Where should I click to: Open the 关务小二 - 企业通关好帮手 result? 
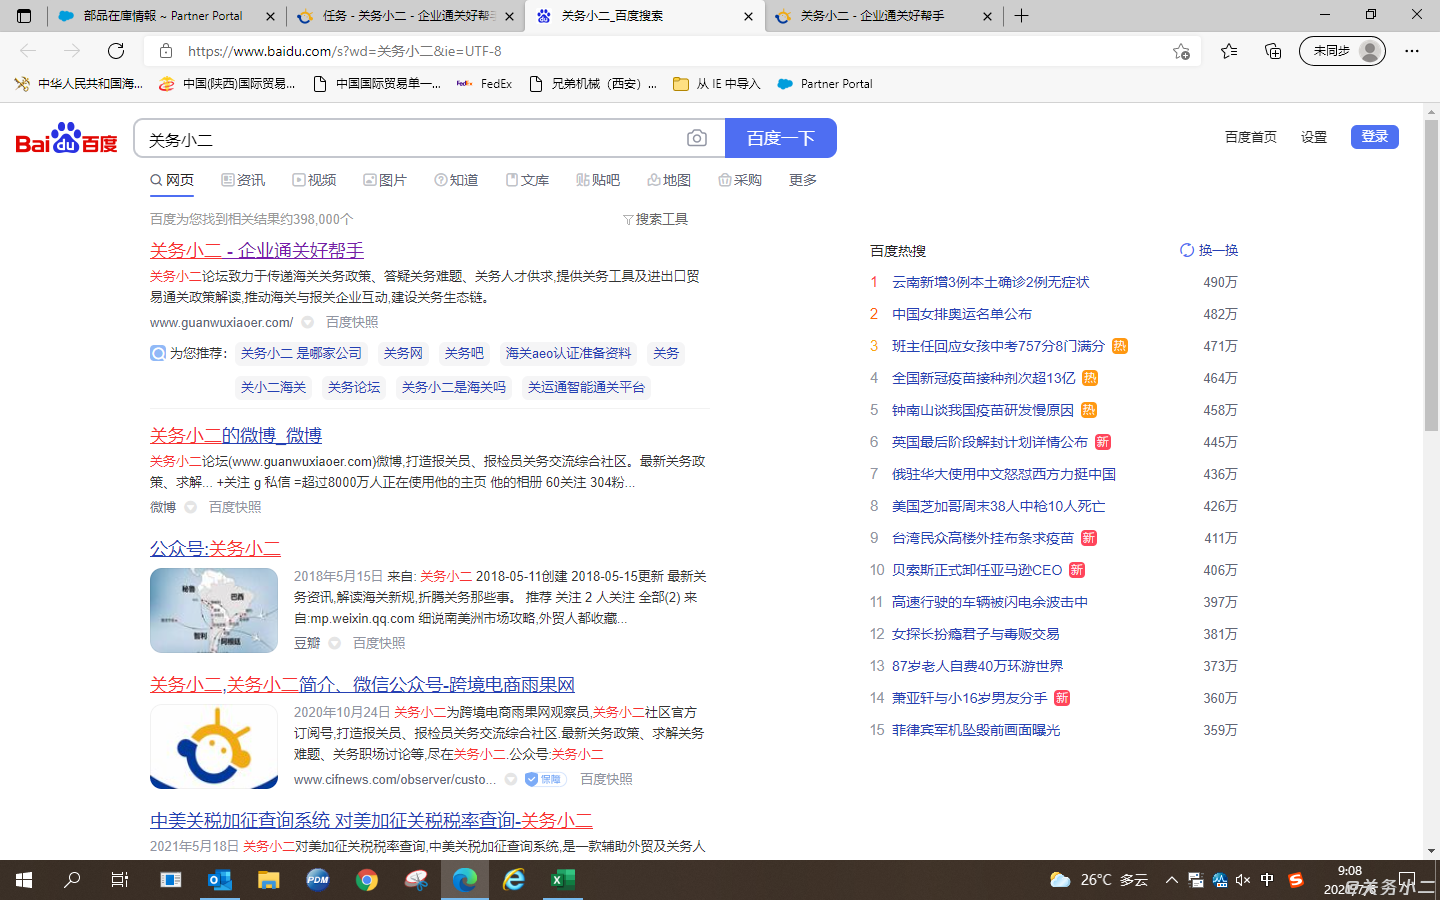coord(257,250)
